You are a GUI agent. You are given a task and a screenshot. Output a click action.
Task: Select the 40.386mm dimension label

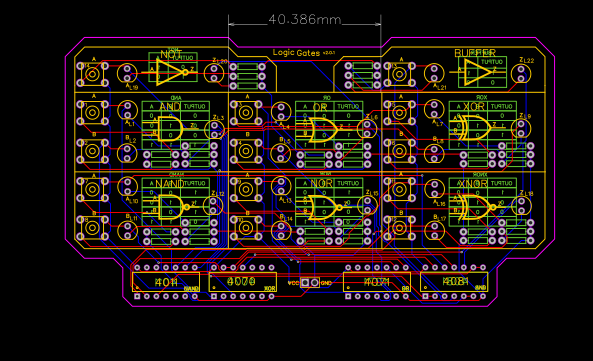(x=304, y=20)
